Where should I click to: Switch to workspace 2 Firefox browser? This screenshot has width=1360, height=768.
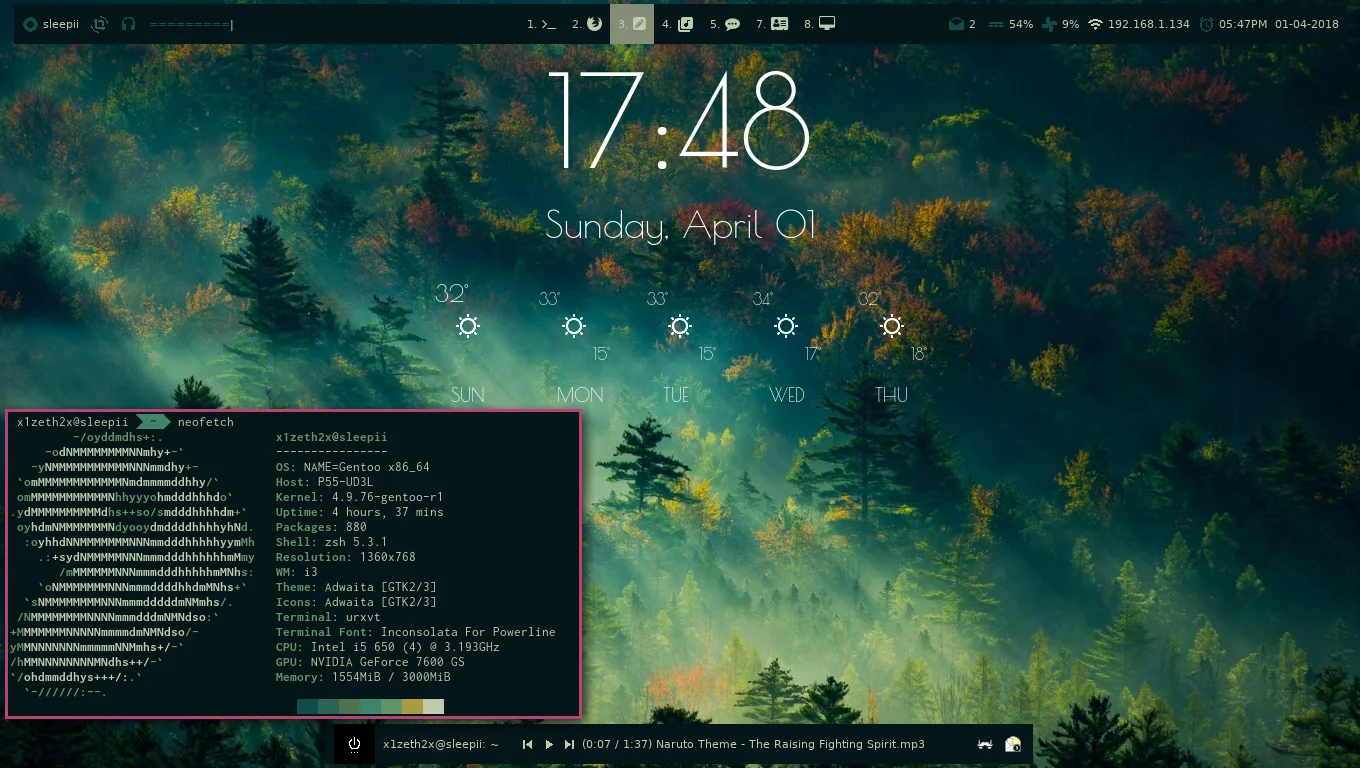point(587,23)
